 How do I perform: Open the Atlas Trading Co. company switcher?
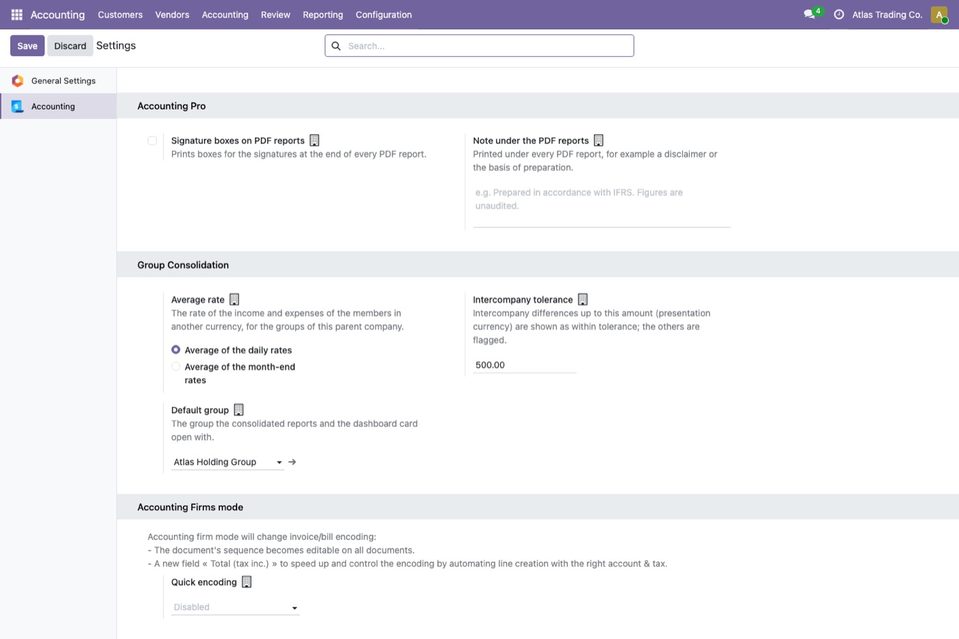point(887,15)
